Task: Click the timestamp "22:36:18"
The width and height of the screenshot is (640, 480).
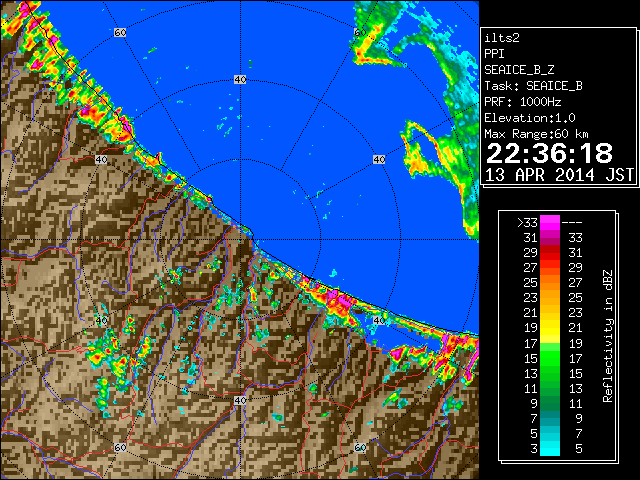Action: [x=549, y=153]
